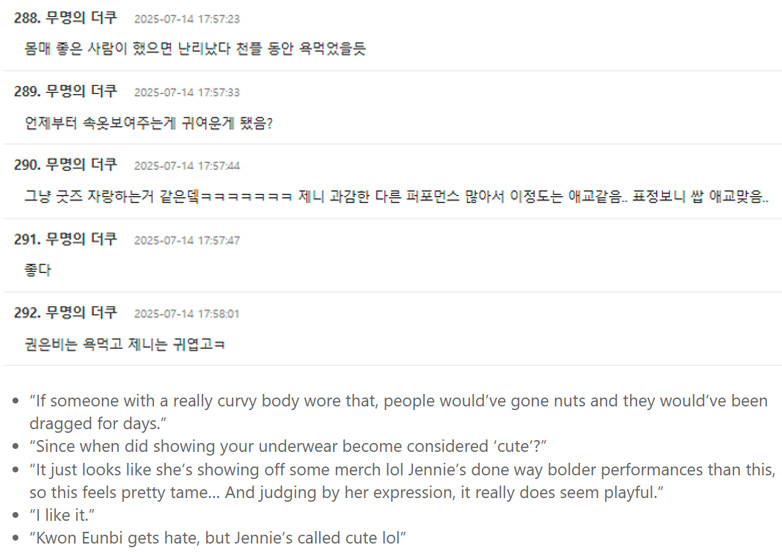Click the Korean body text of comment 289
This screenshot has width=782, height=552.
(x=148, y=122)
